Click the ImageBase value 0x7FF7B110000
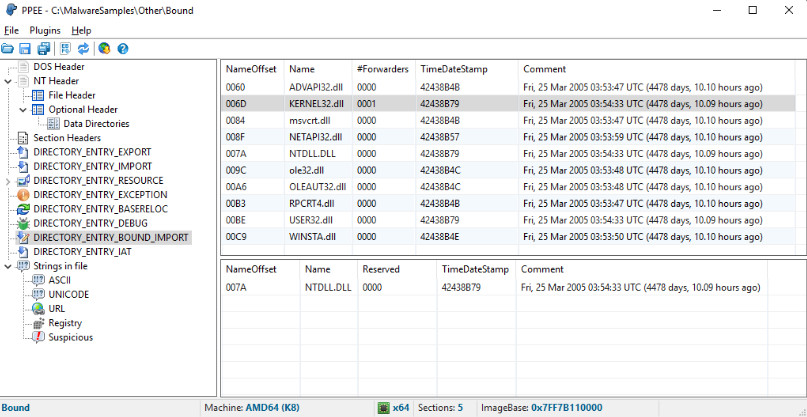This screenshot has width=807, height=417. coord(567,408)
